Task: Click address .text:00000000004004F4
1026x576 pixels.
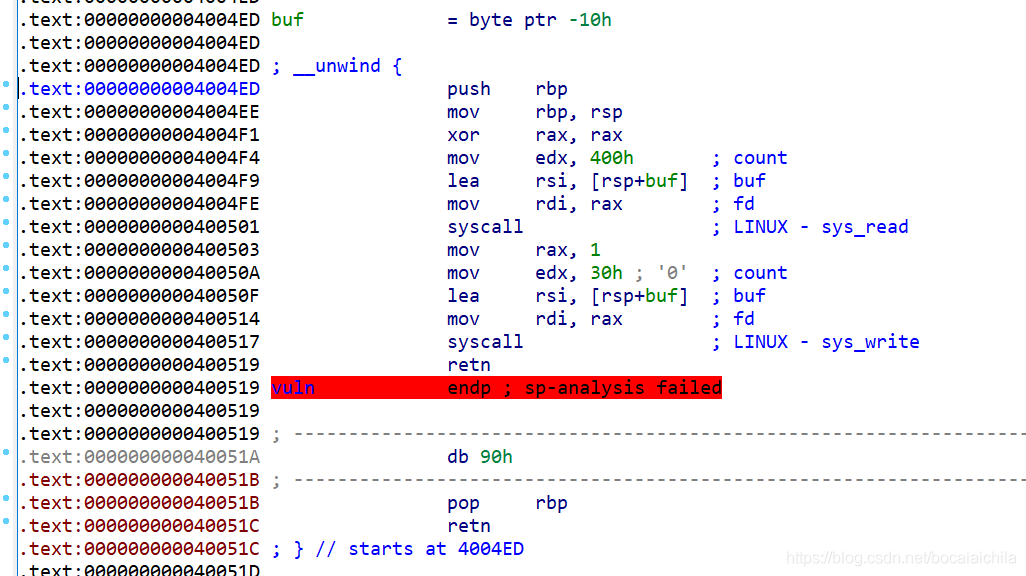Action: tap(139, 158)
